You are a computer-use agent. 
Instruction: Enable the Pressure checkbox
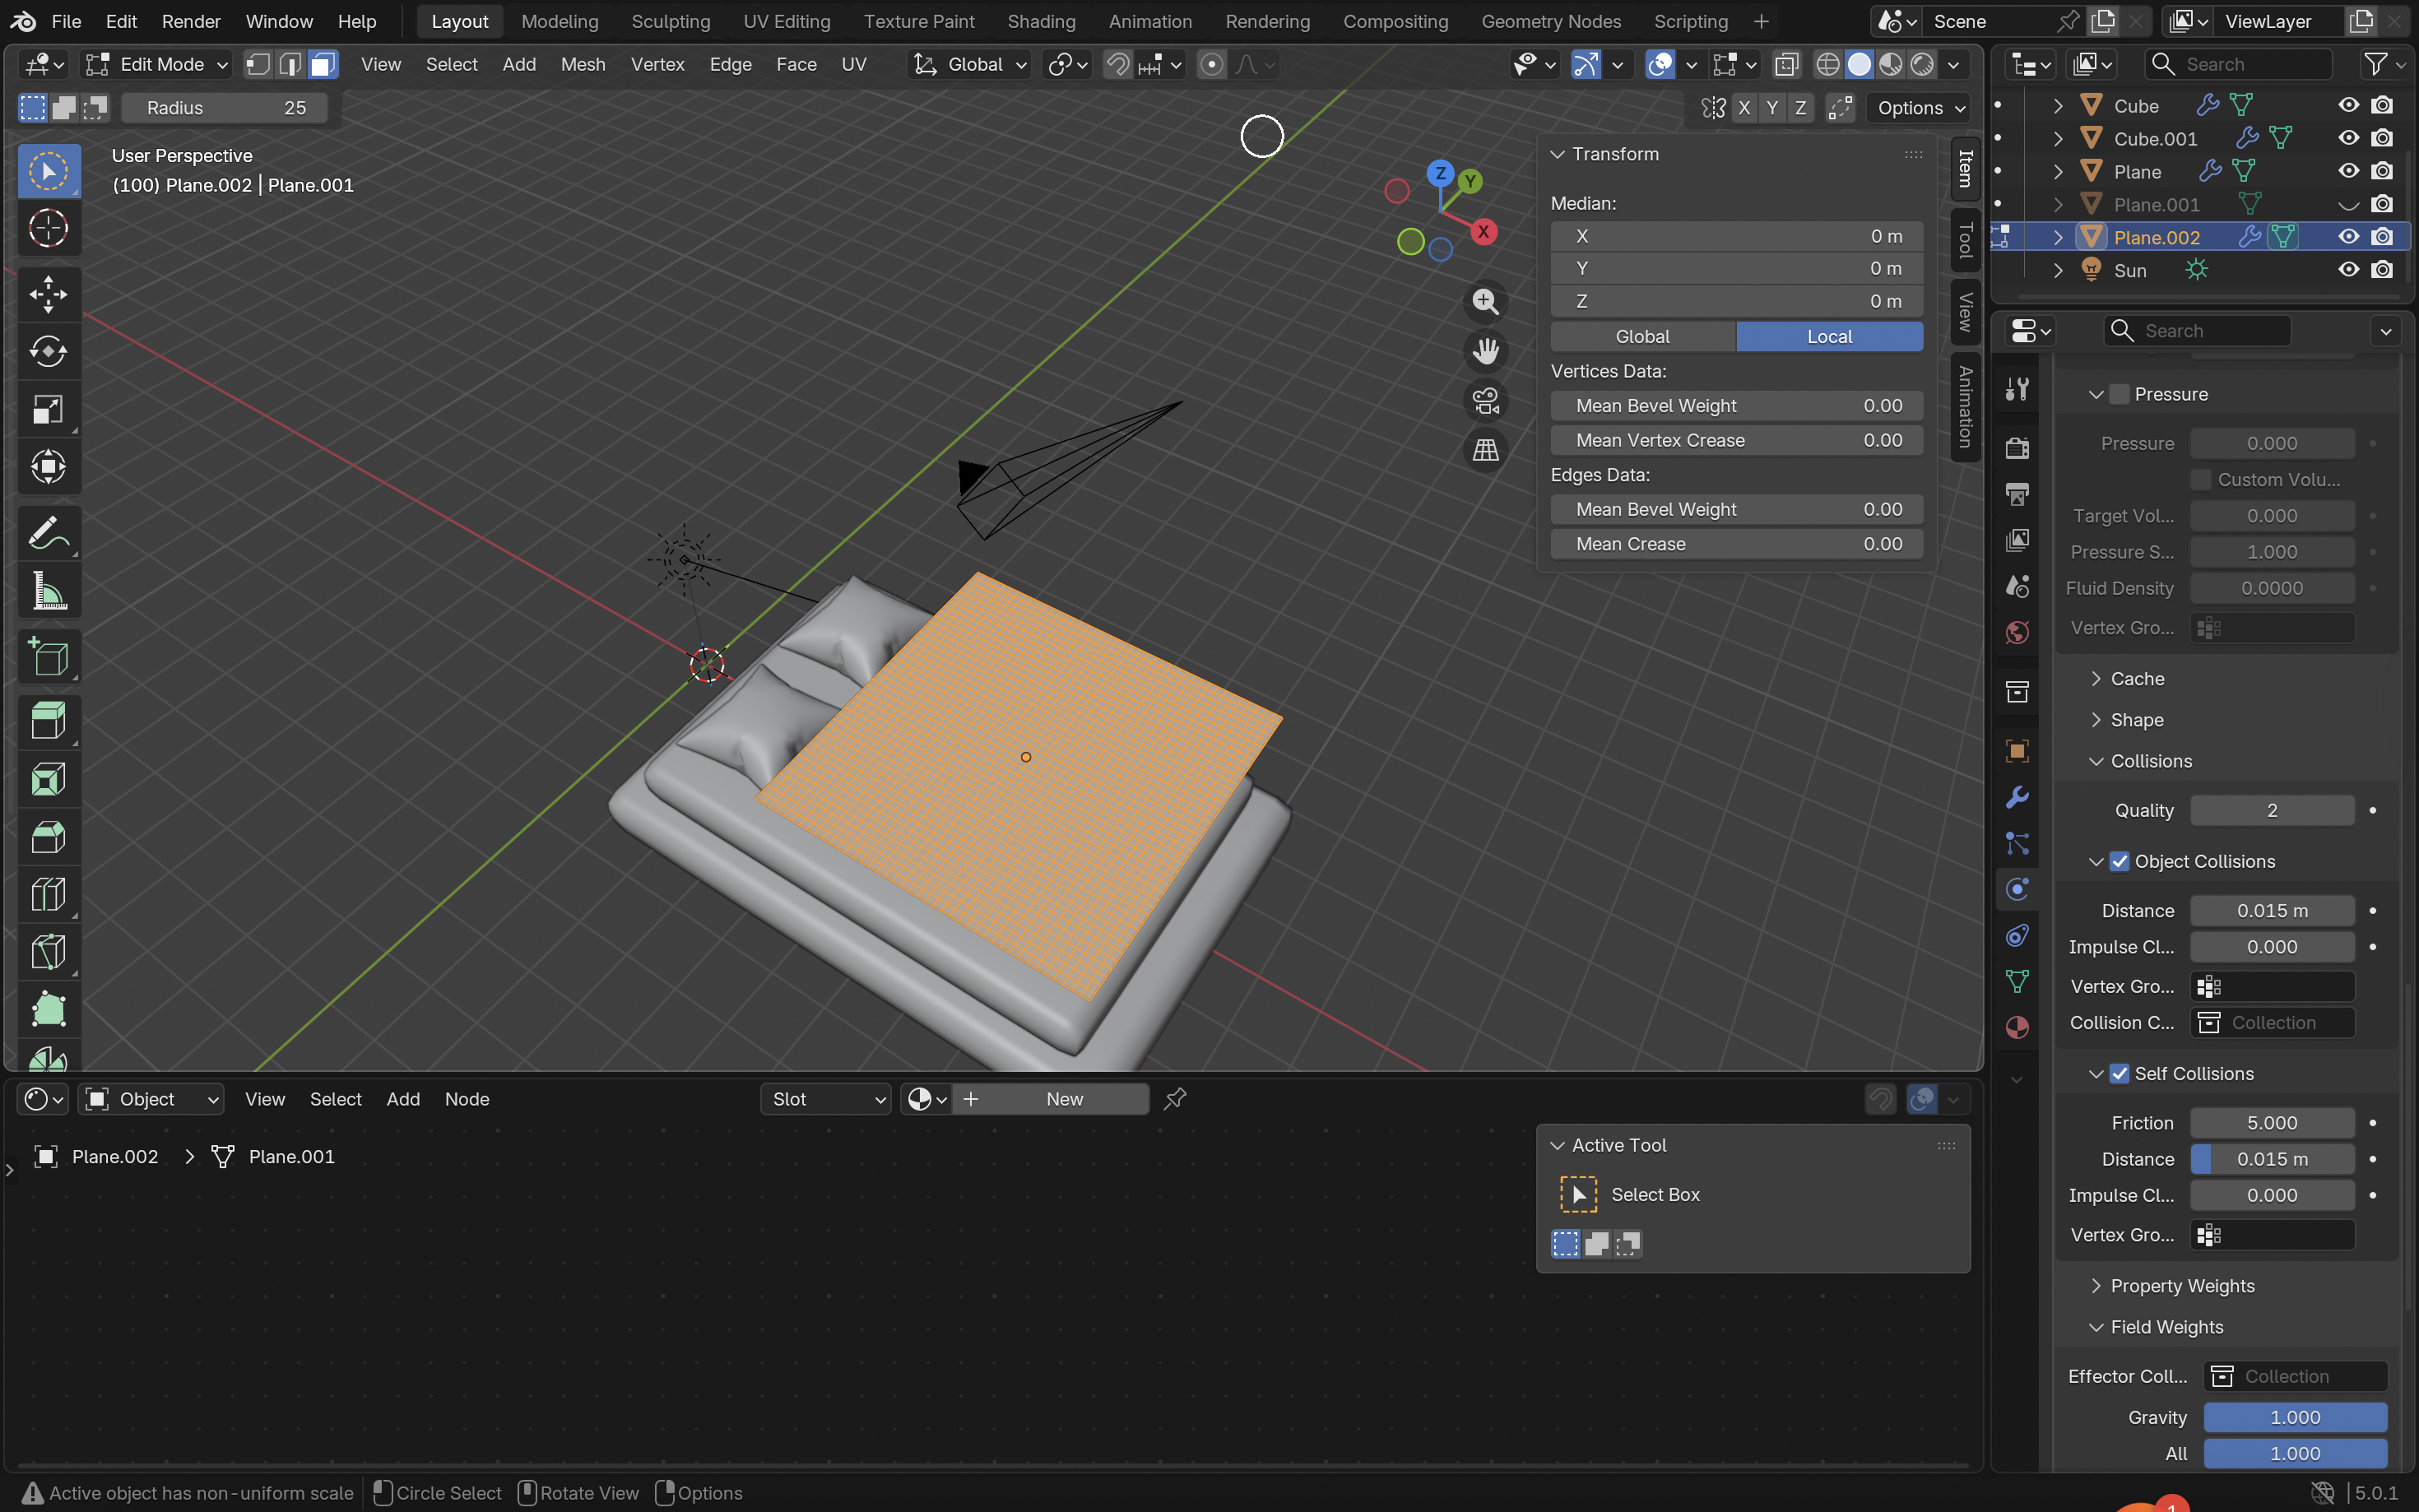tap(2119, 394)
